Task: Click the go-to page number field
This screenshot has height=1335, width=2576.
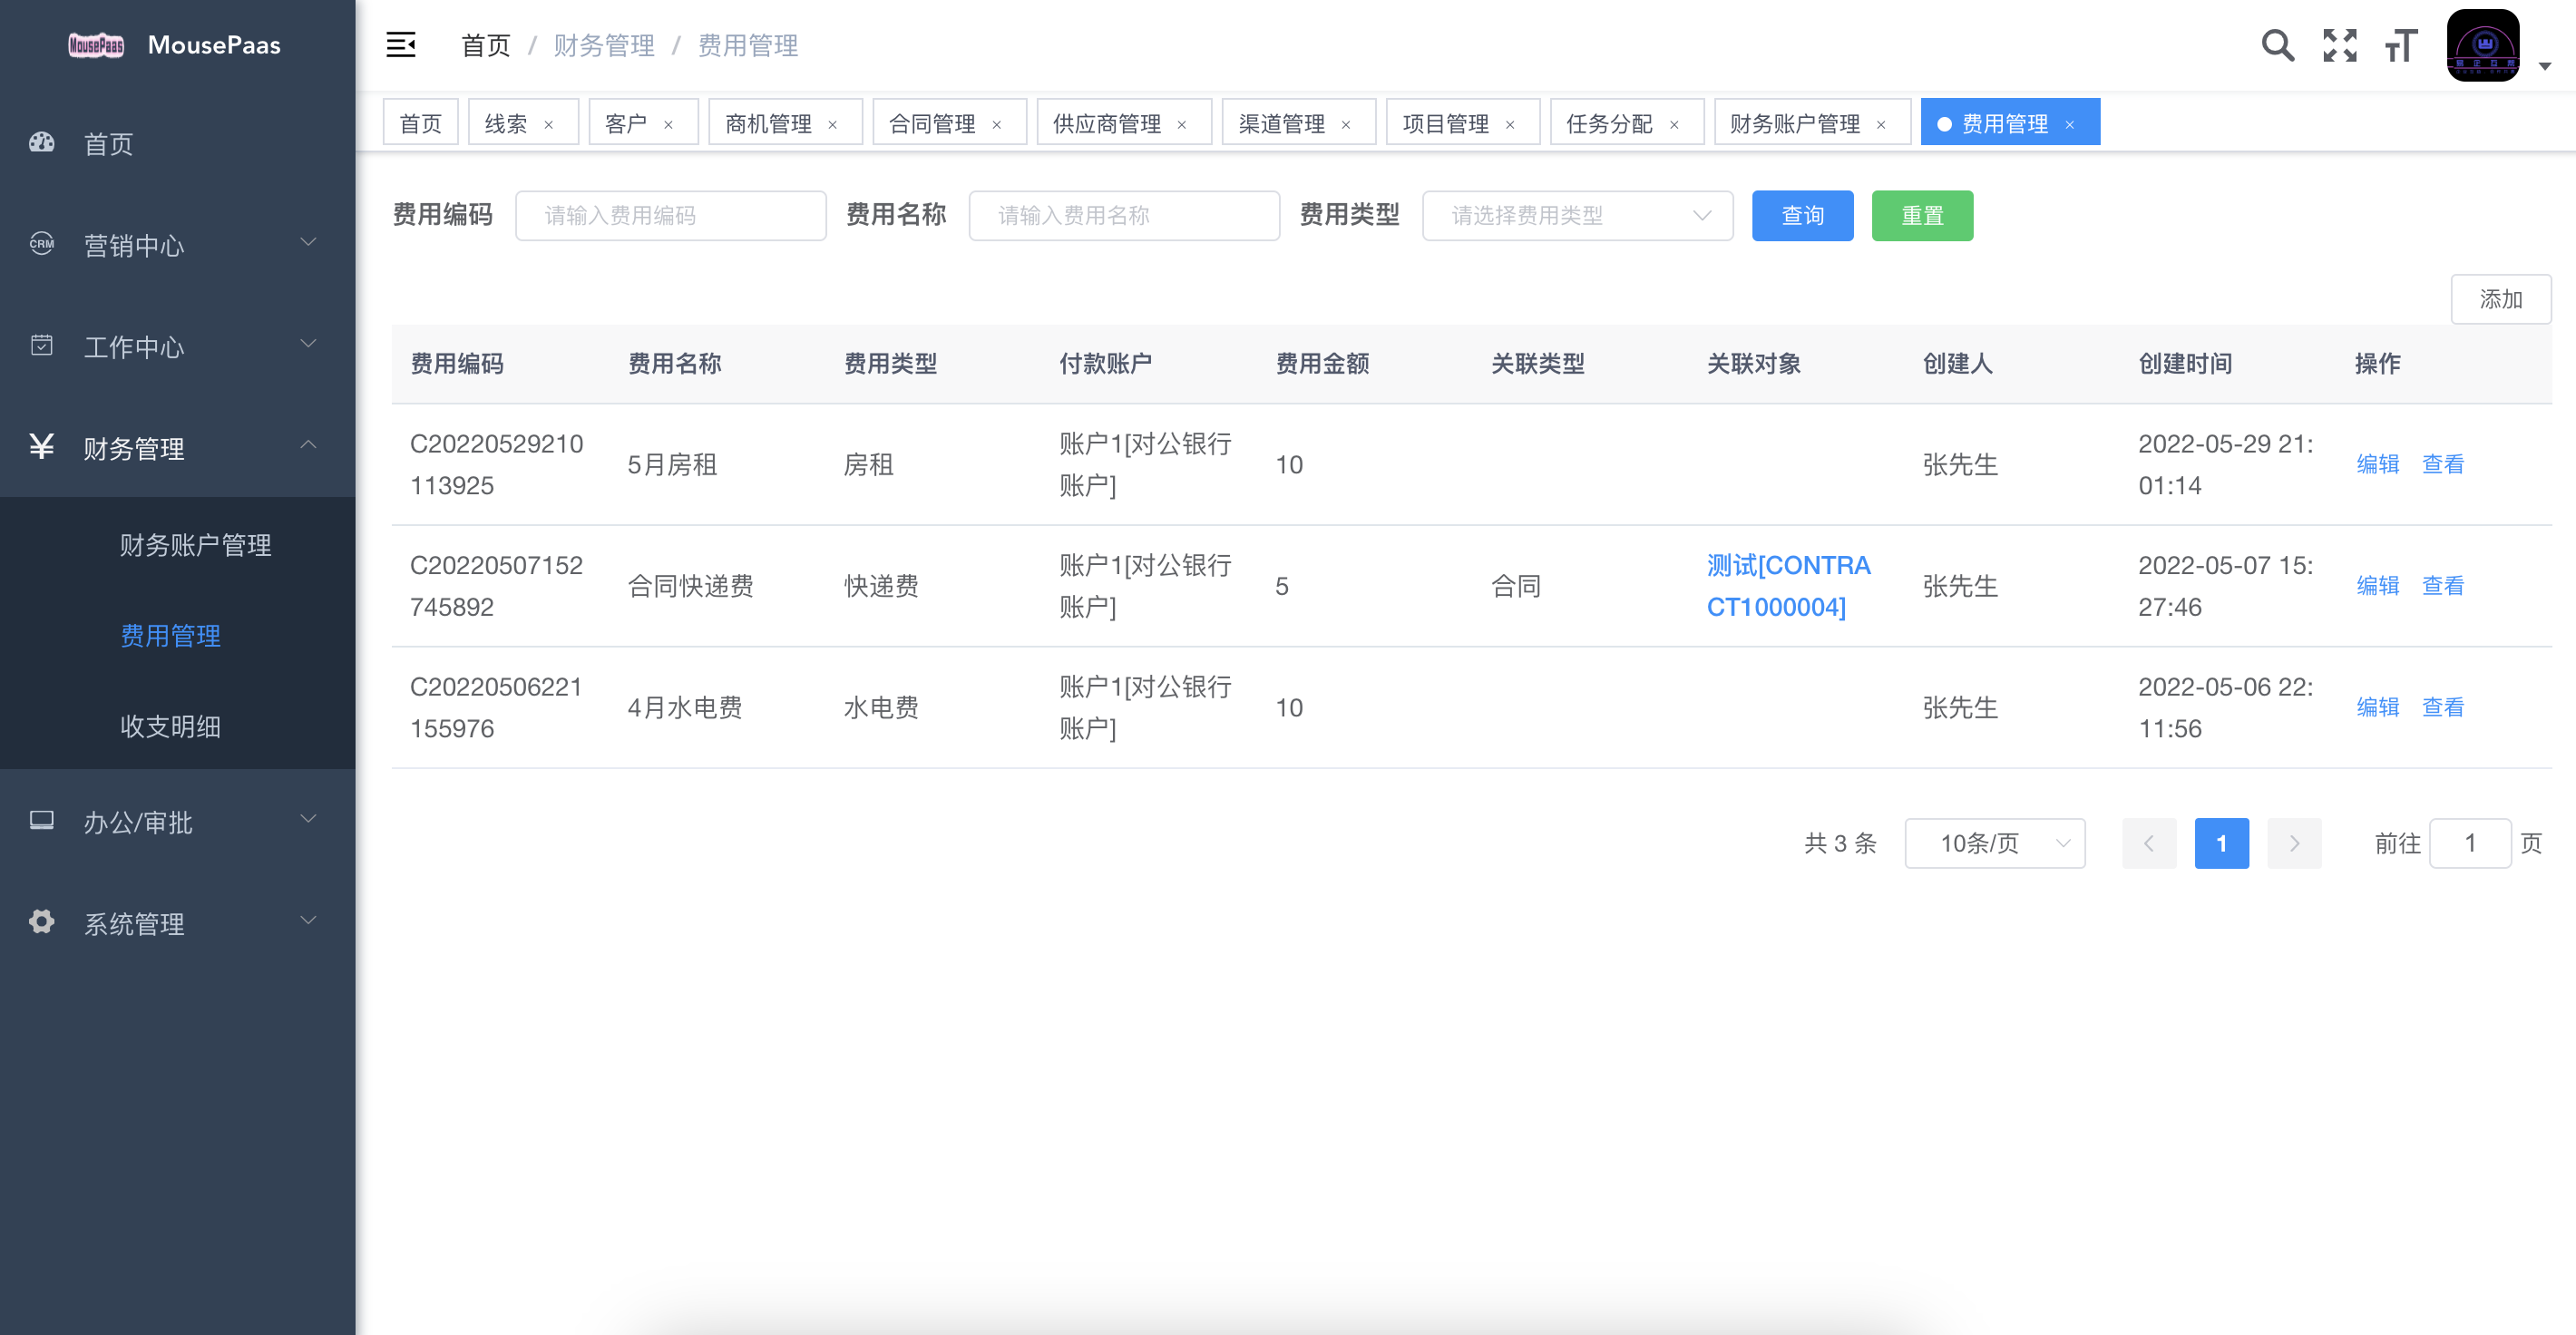Action: (2469, 843)
